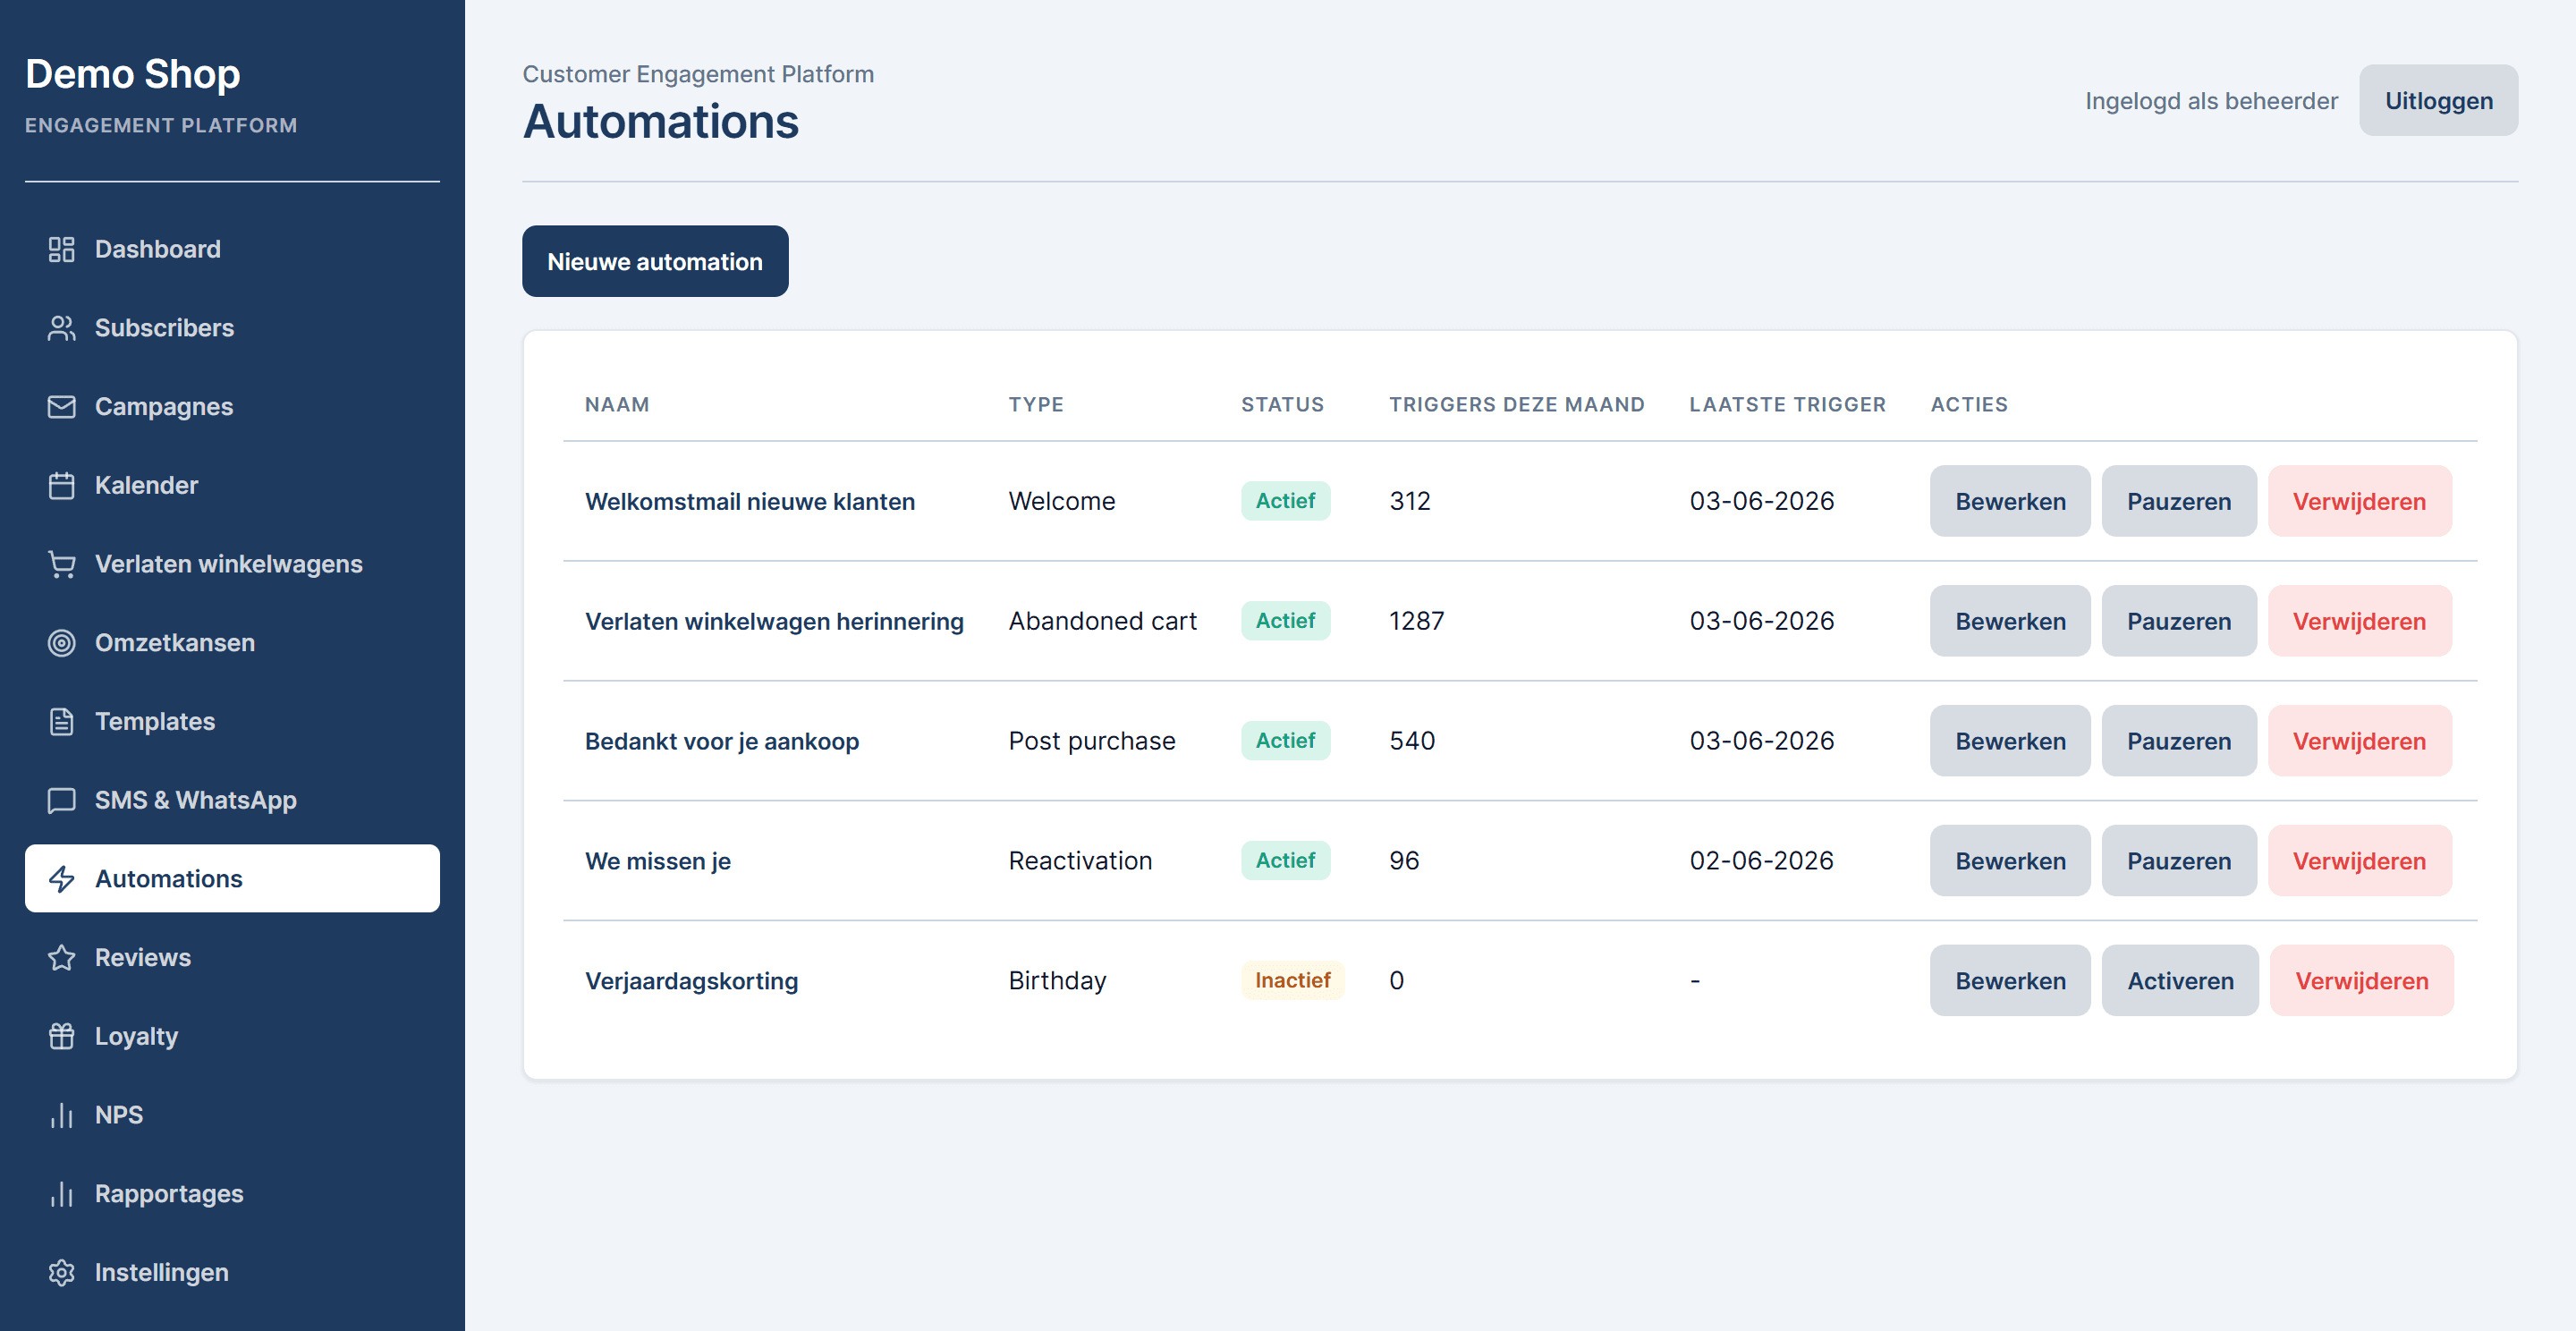Click the Loyalty gift icon

point(61,1036)
